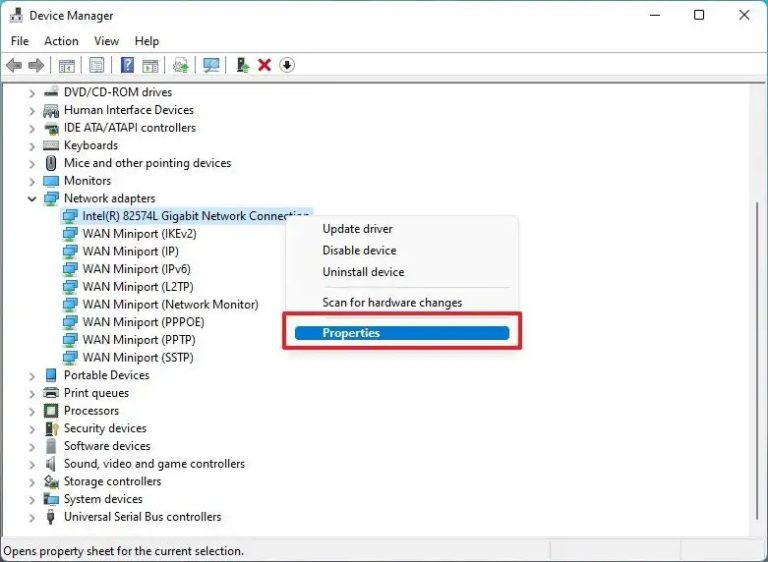Expand the Processors category
This screenshot has height=562, width=768.
32,411
